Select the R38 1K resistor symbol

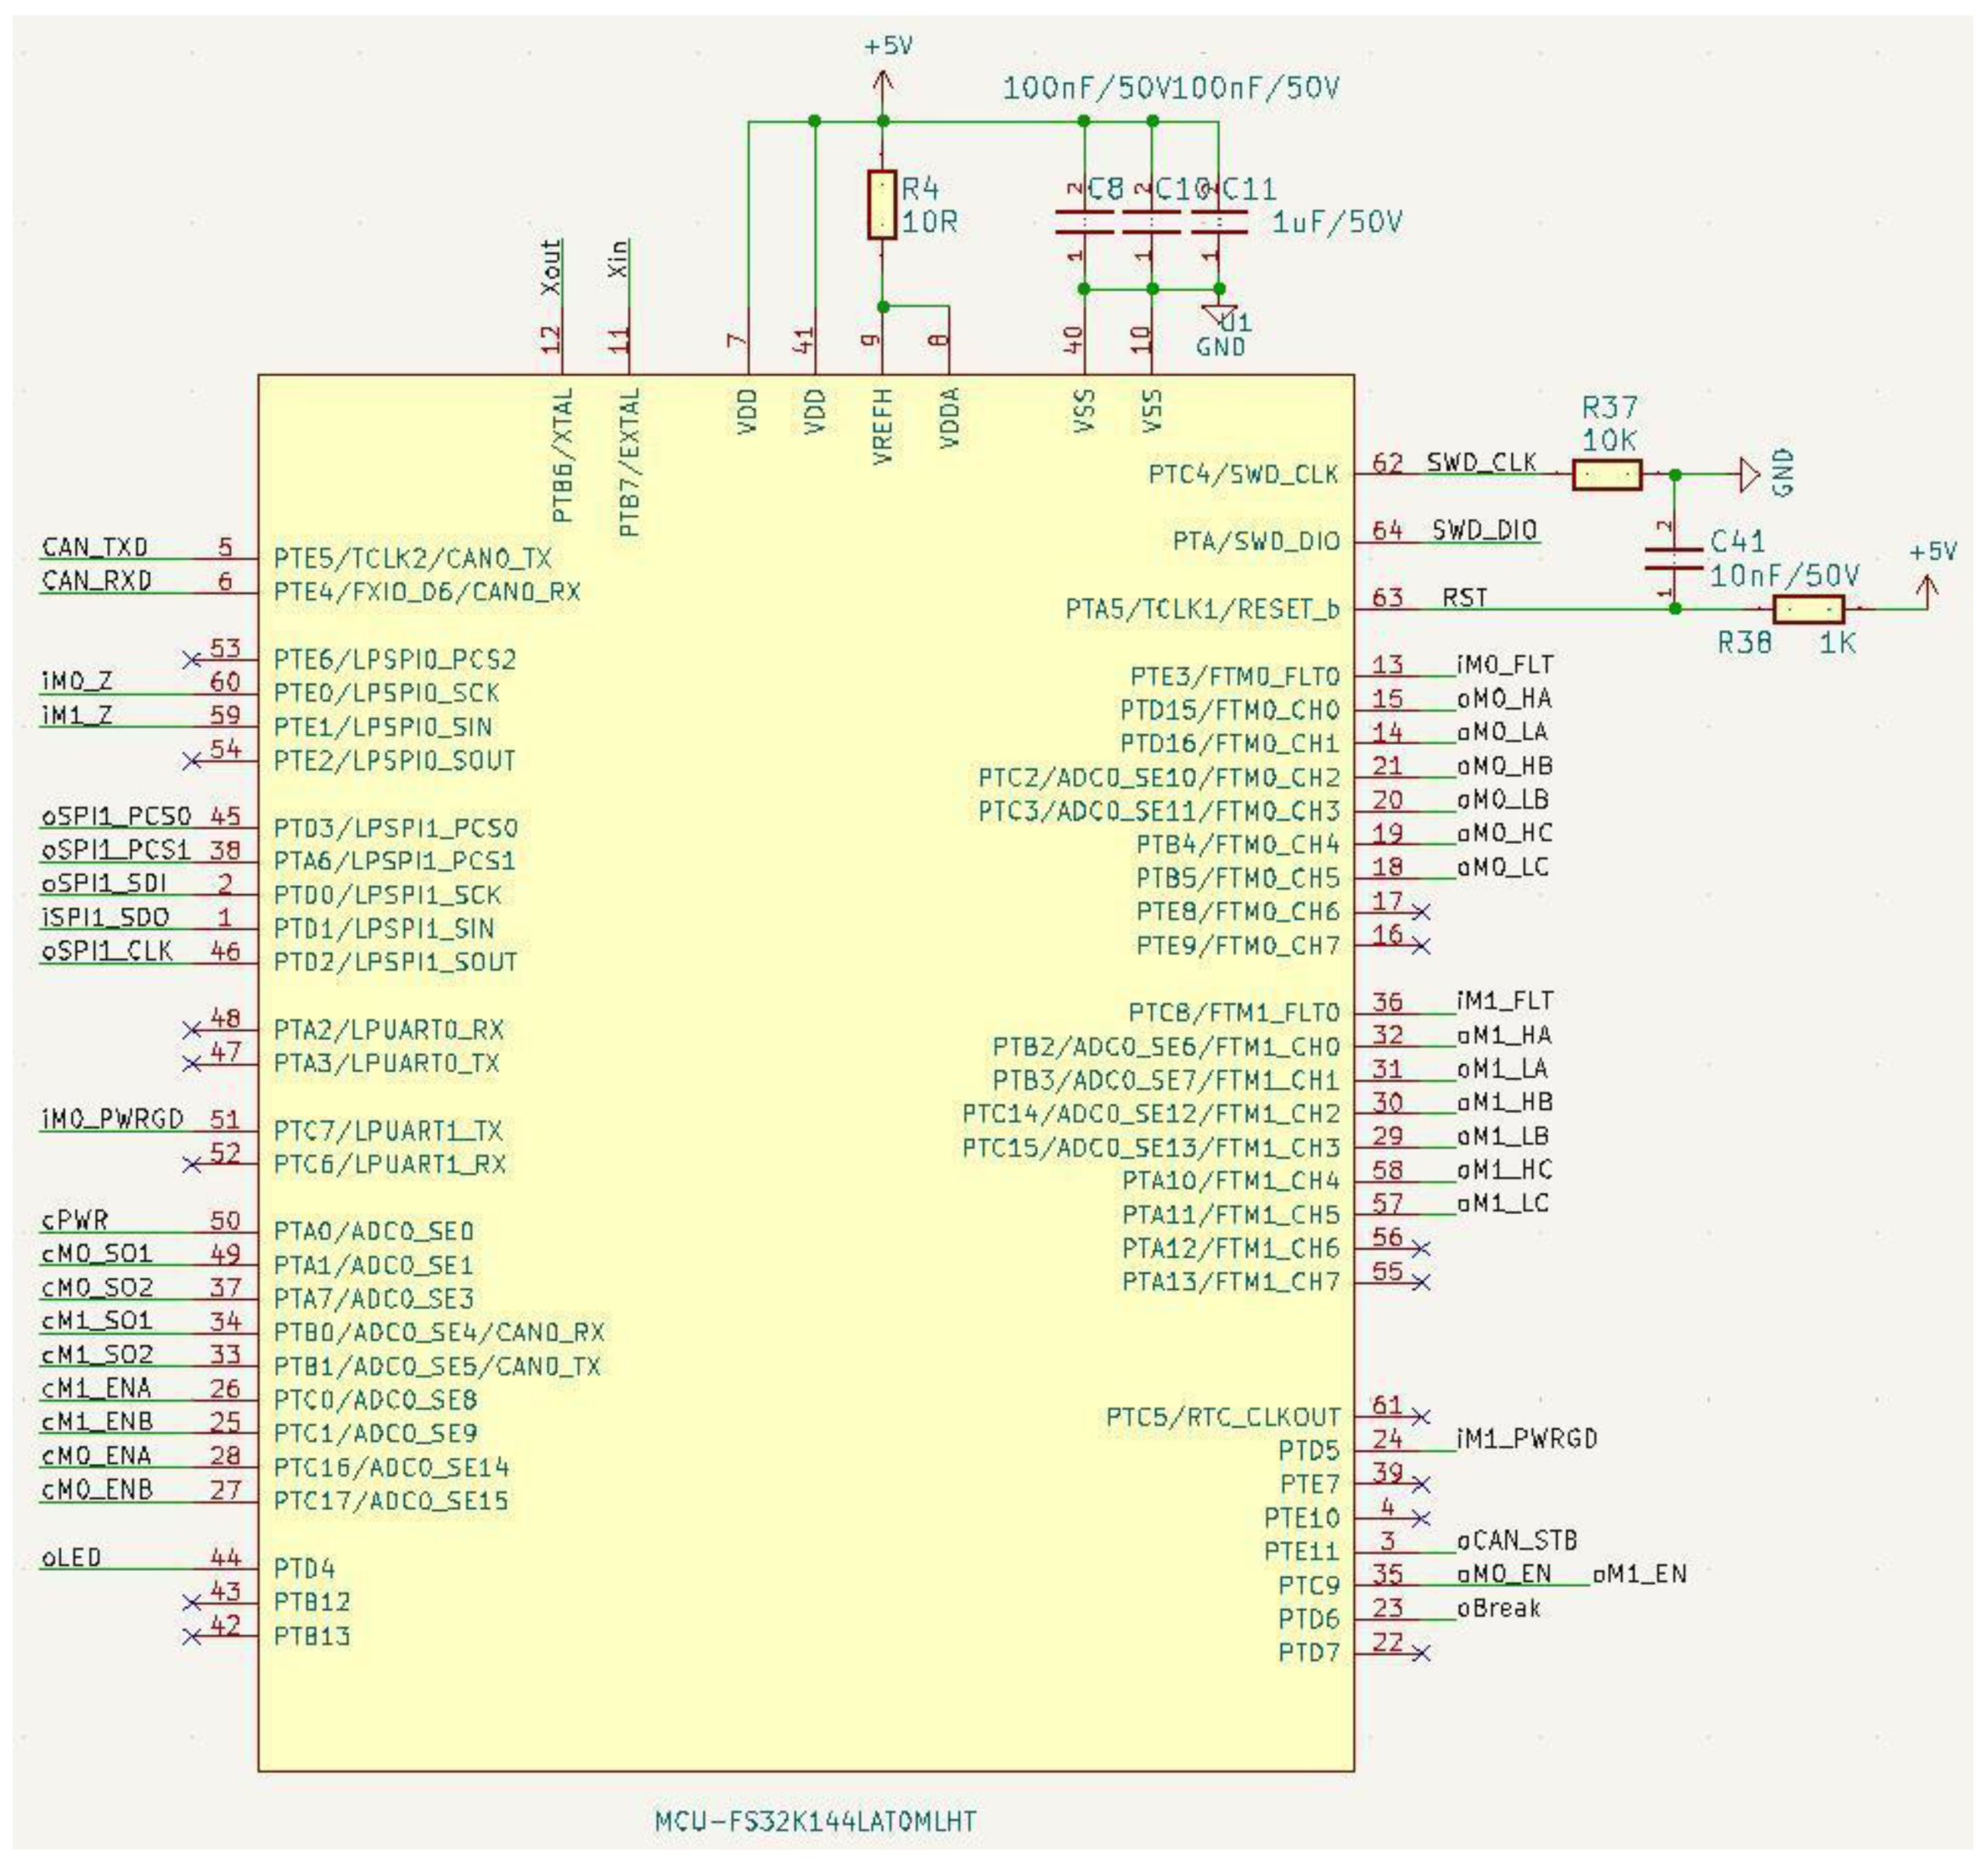(1807, 609)
